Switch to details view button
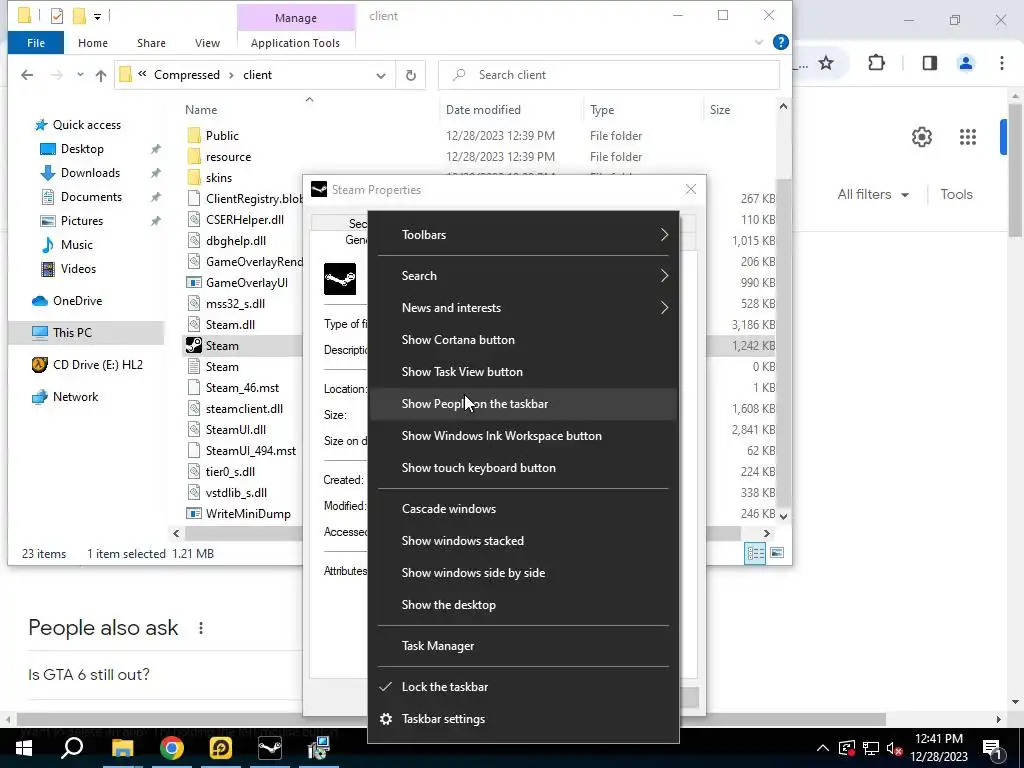The height and width of the screenshot is (768, 1024). coord(756,553)
